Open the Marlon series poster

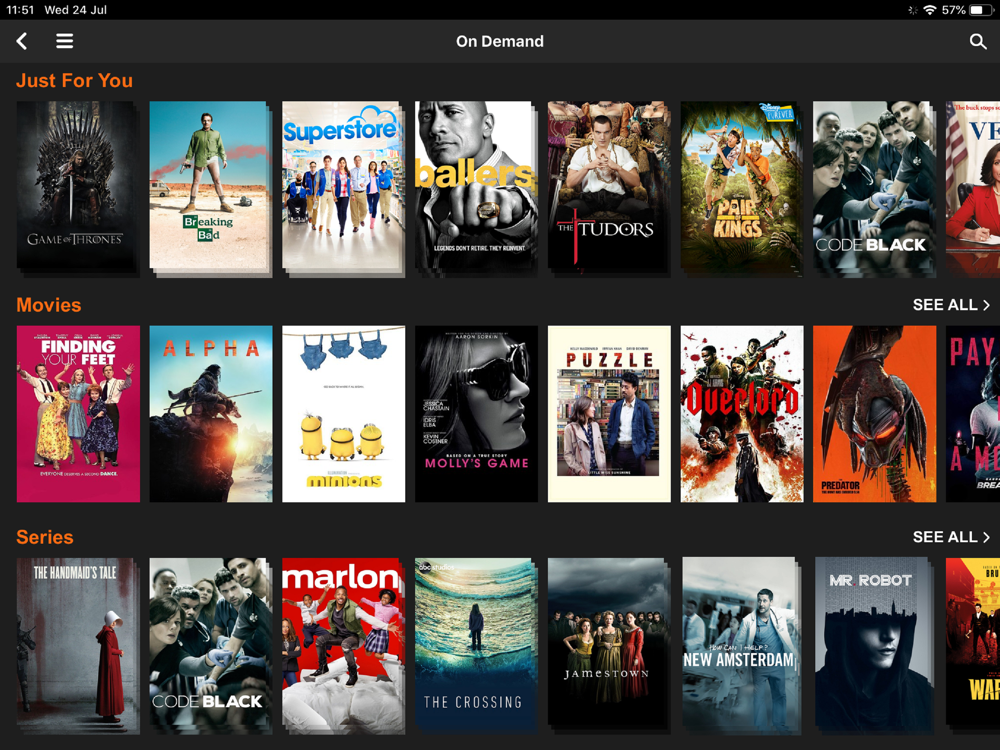pos(343,646)
